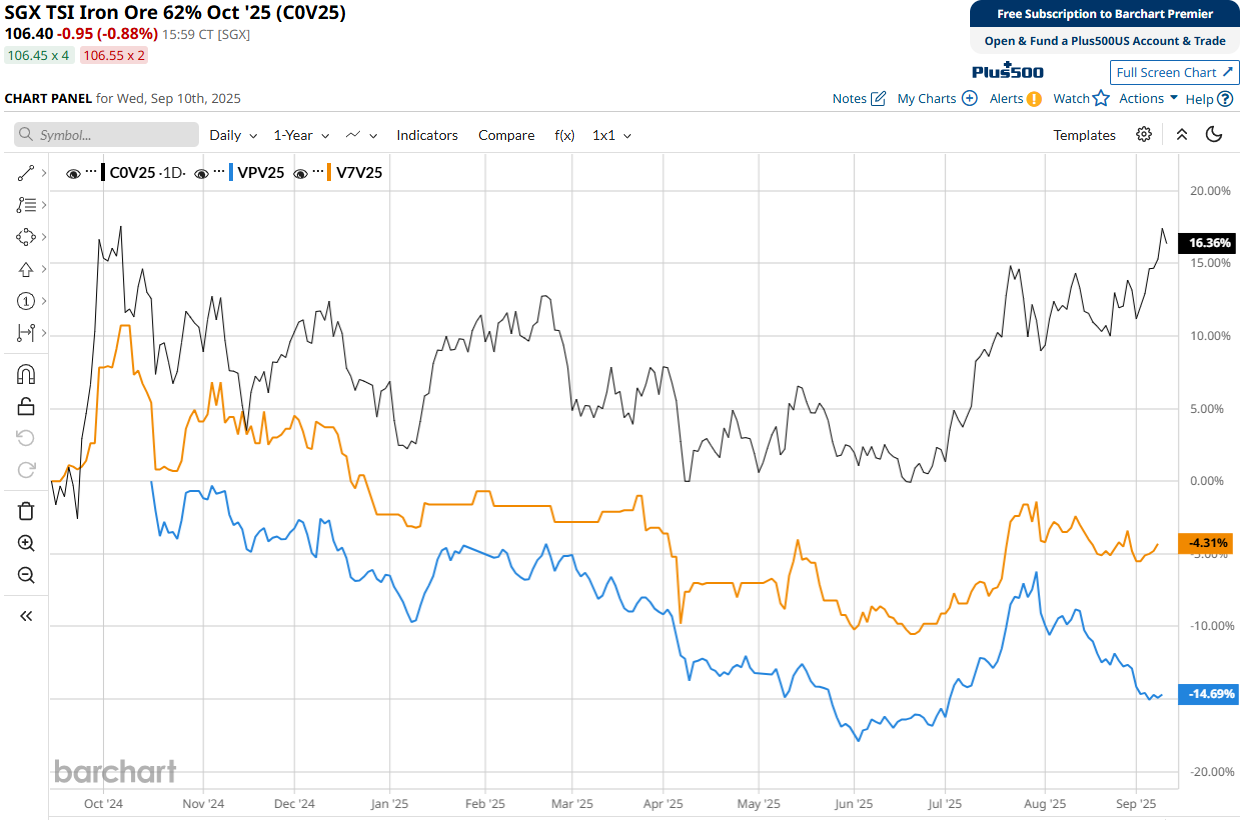
Task: Click the unlocked padlock drawings icon
Action: click(26, 406)
